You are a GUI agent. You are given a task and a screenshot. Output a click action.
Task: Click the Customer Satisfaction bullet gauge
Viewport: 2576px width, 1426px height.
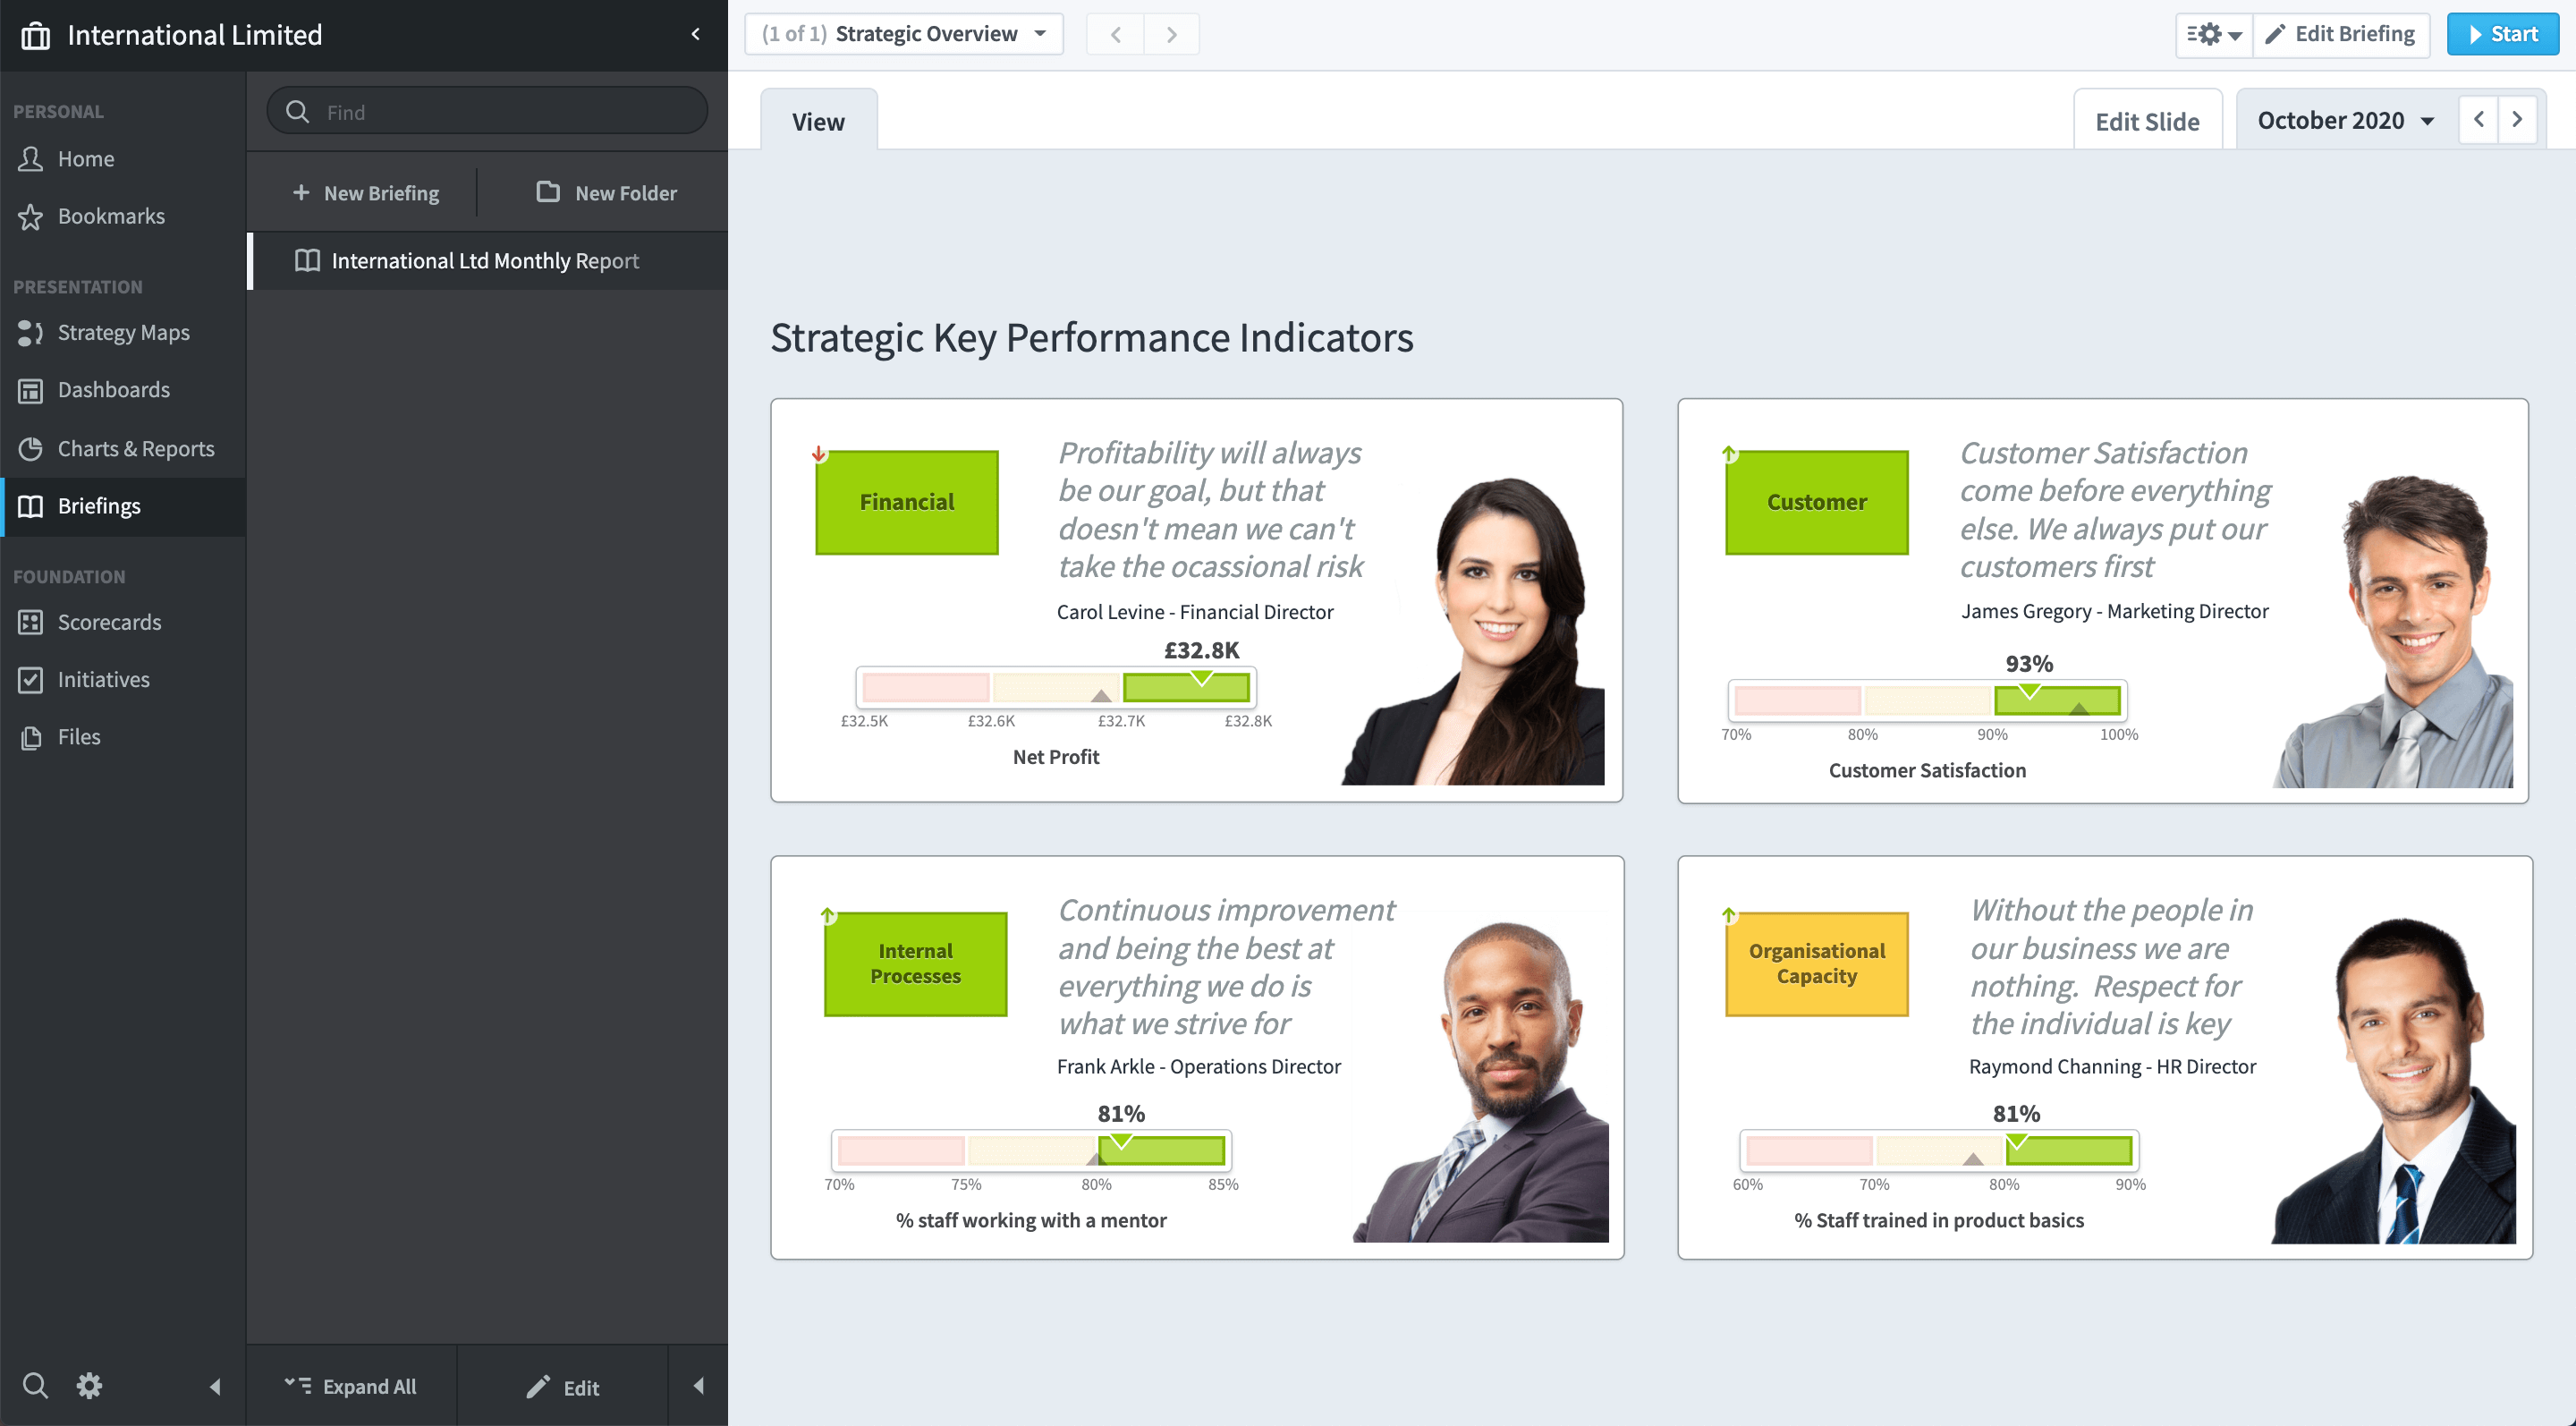pyautogui.click(x=1927, y=701)
